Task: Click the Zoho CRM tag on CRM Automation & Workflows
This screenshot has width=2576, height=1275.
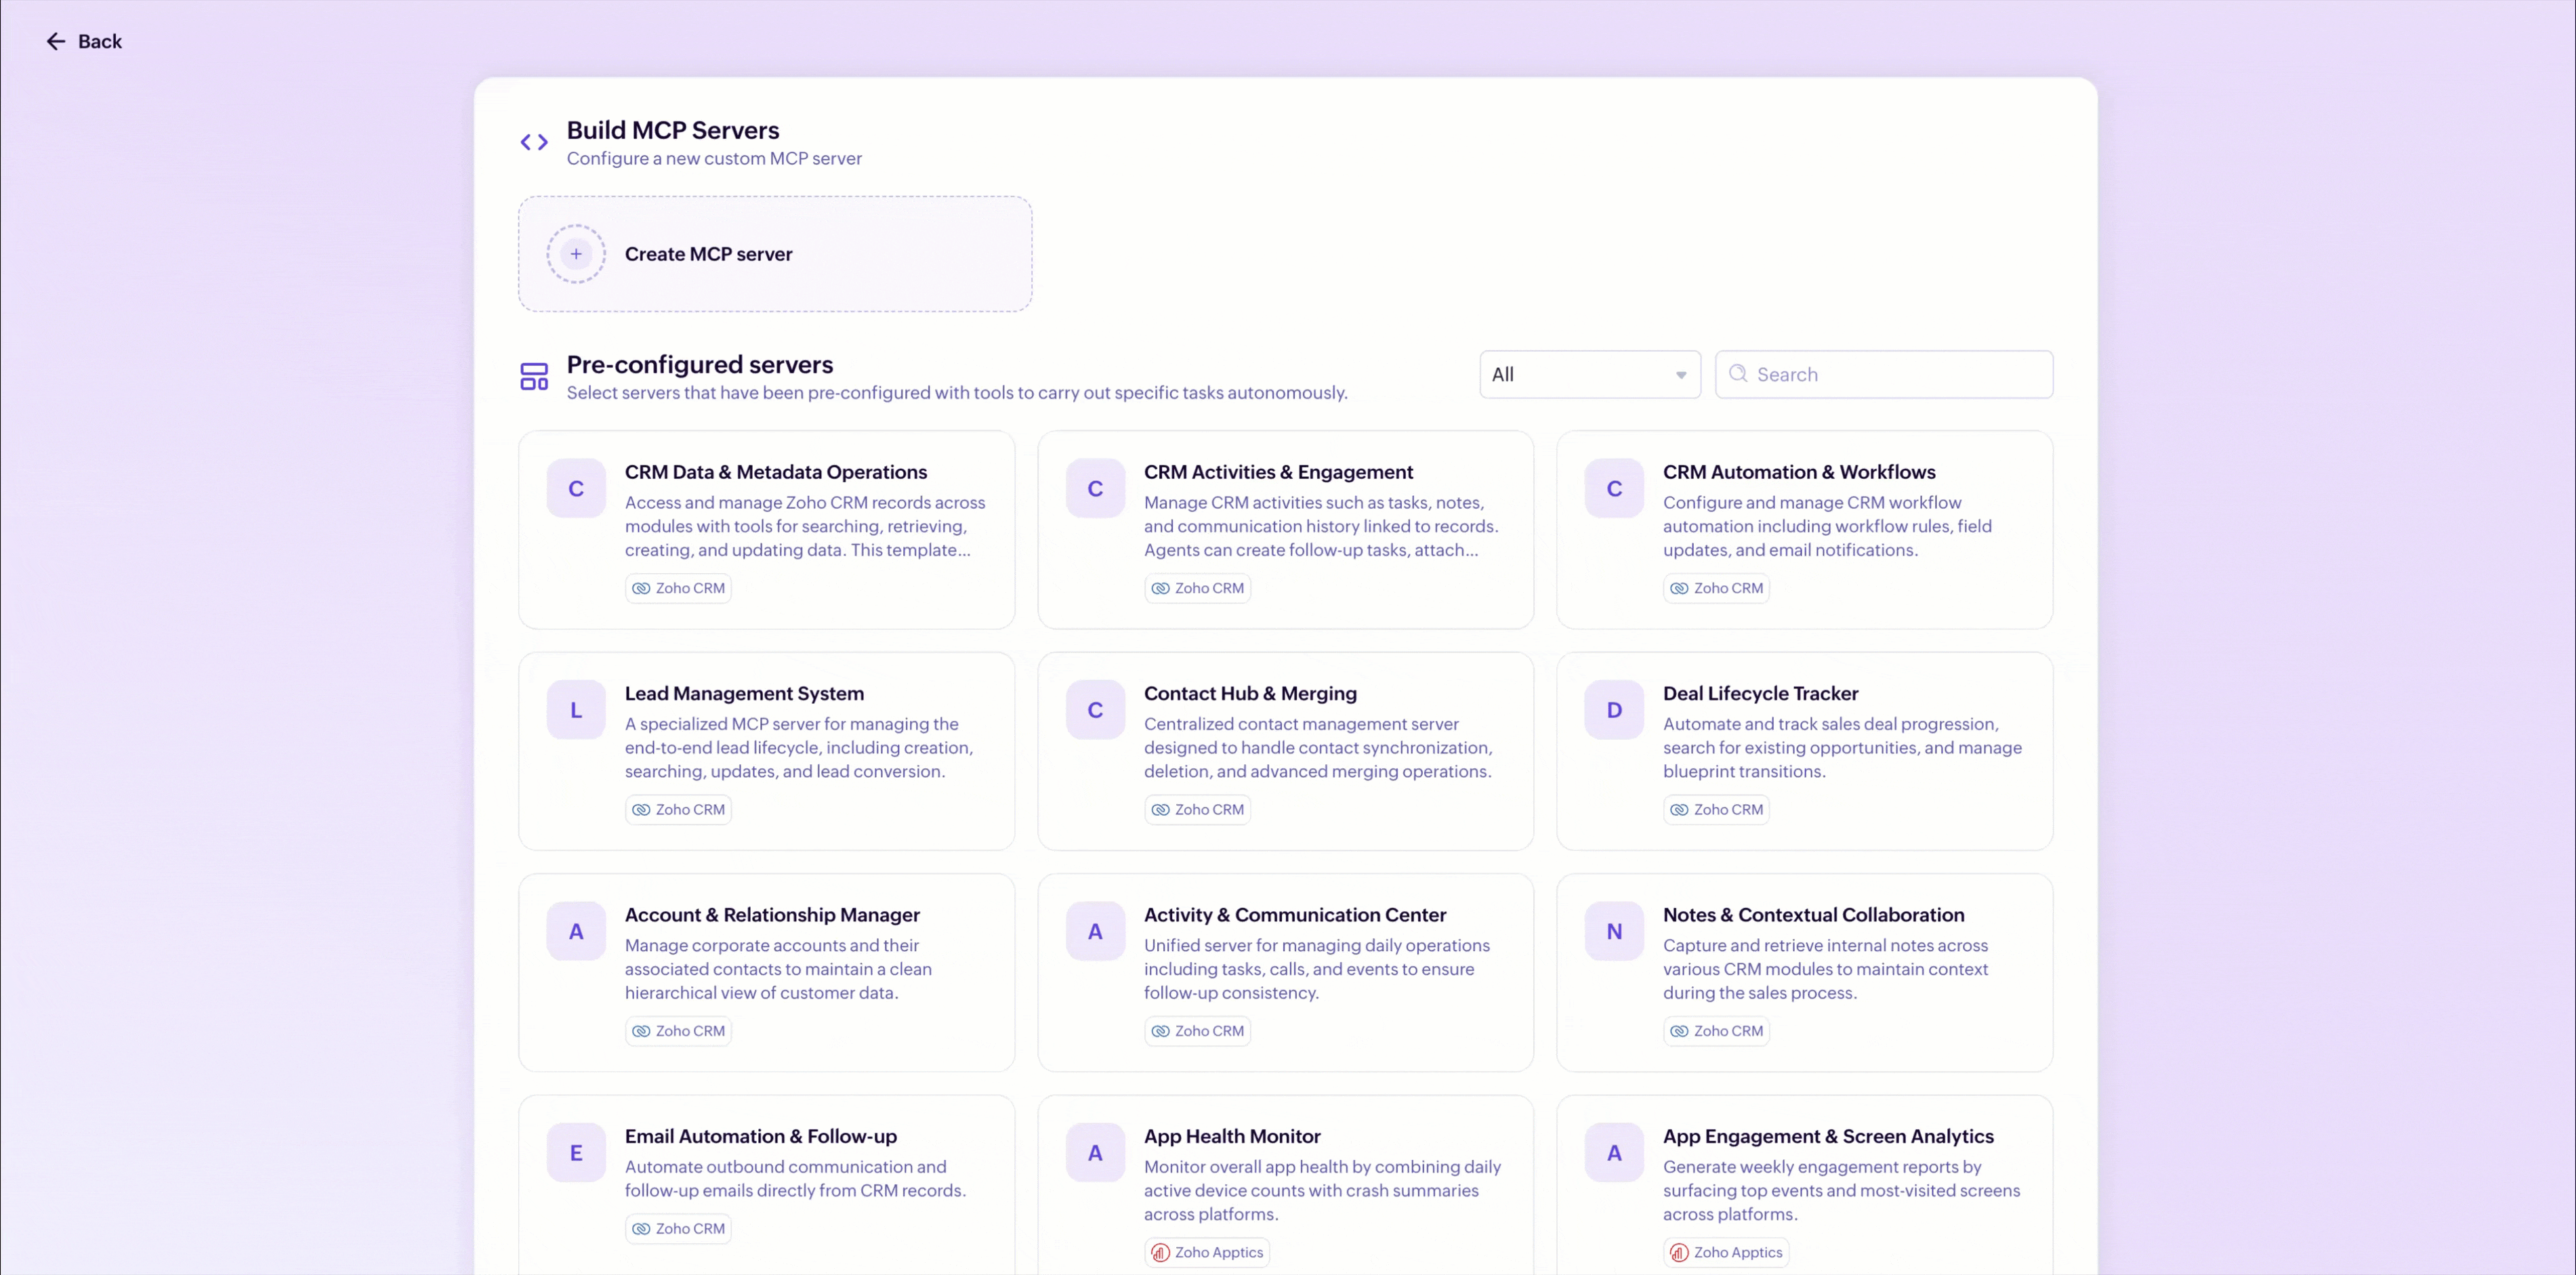Action: click(1716, 588)
